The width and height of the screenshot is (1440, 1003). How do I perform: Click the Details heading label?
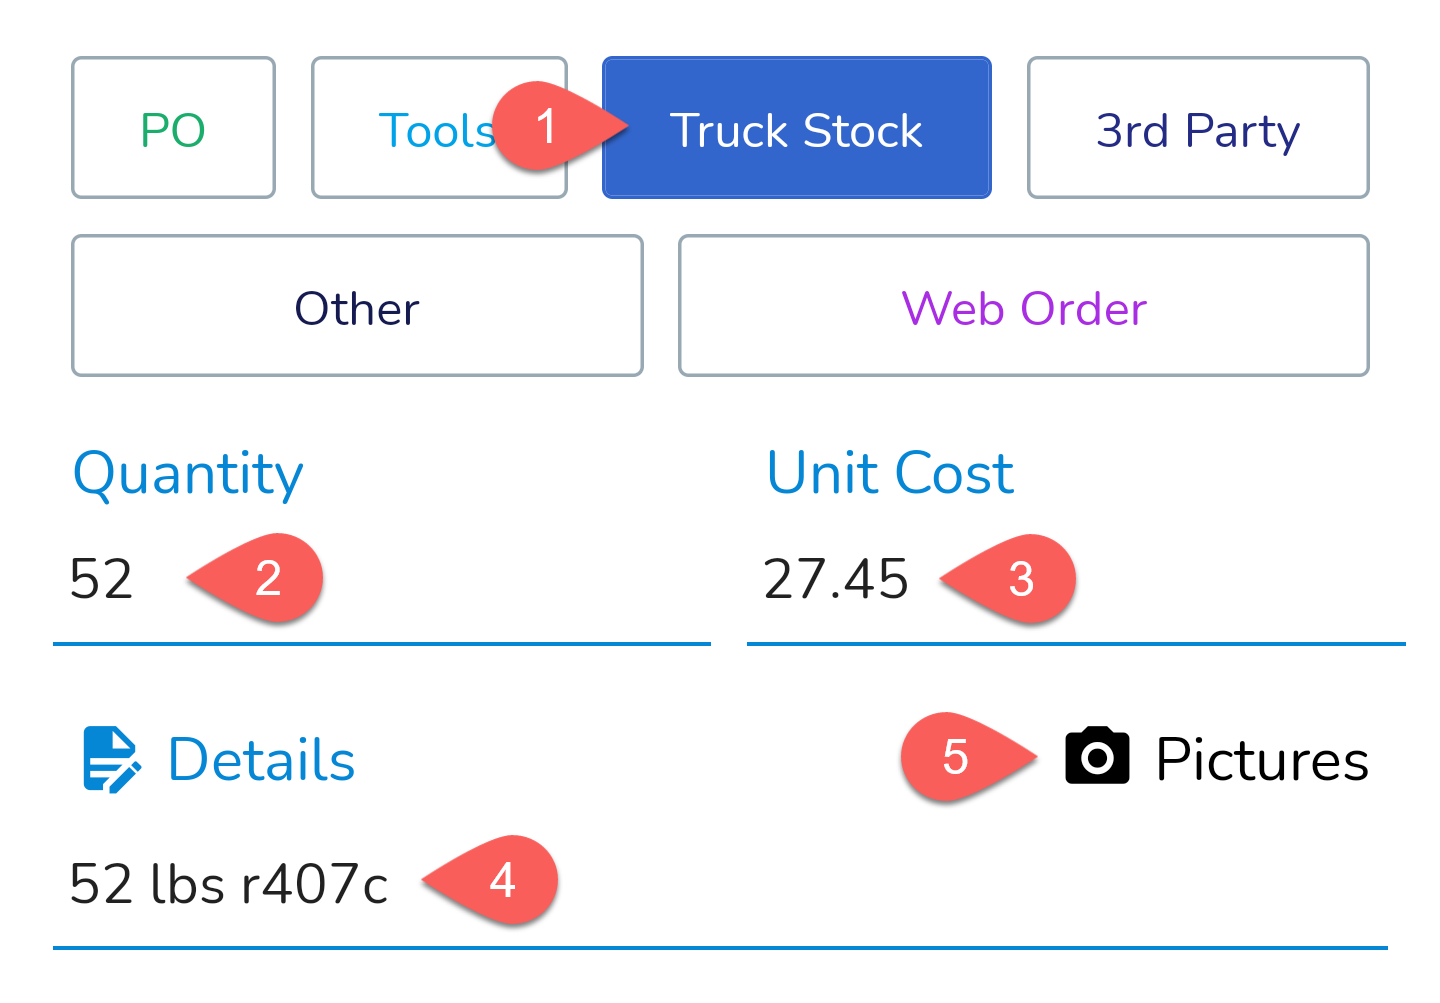[x=261, y=759]
